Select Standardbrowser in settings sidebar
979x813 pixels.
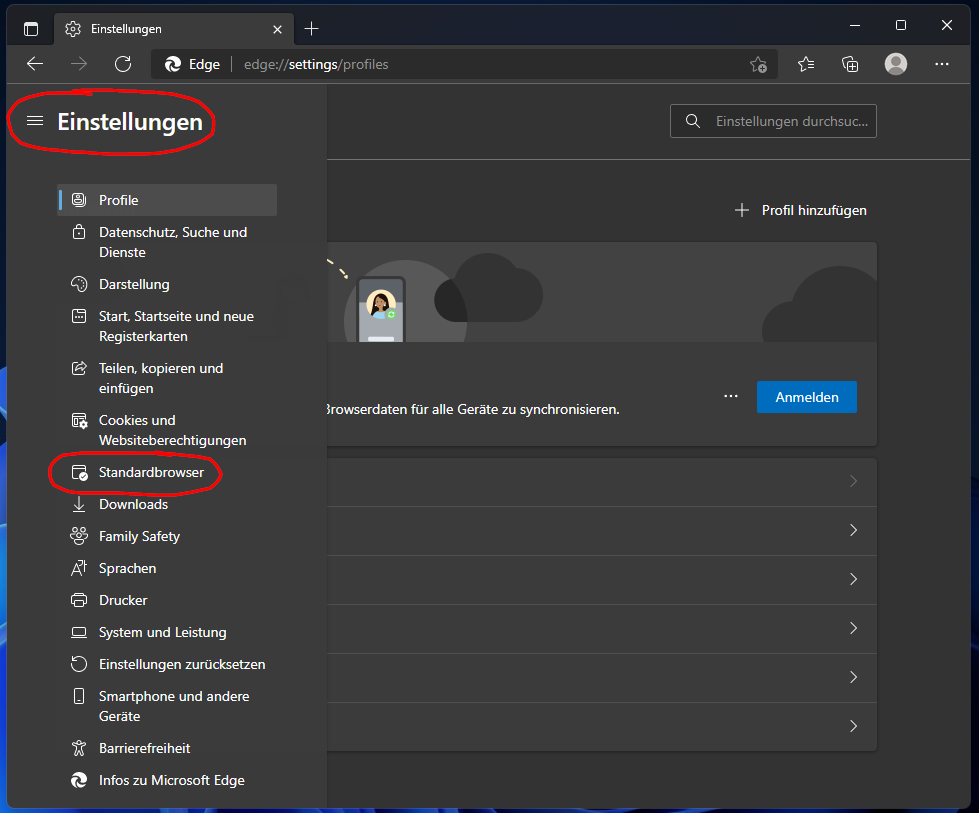click(151, 472)
